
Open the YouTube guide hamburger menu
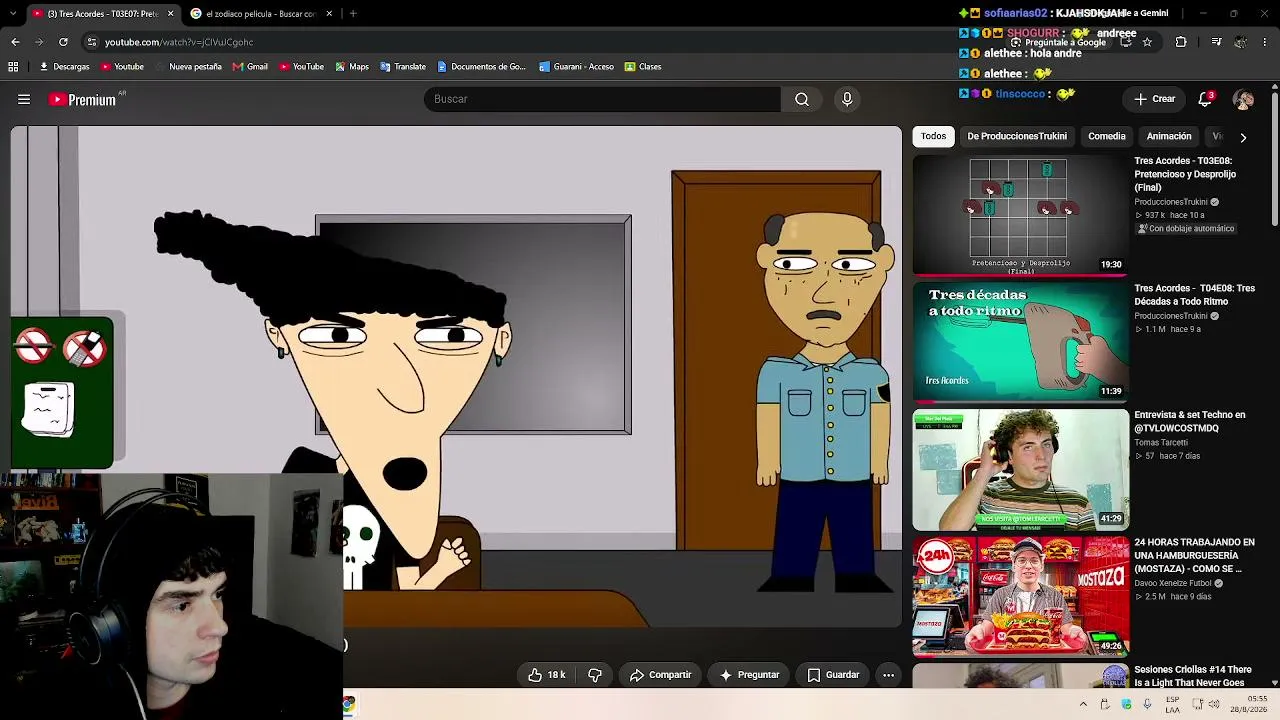(24, 99)
